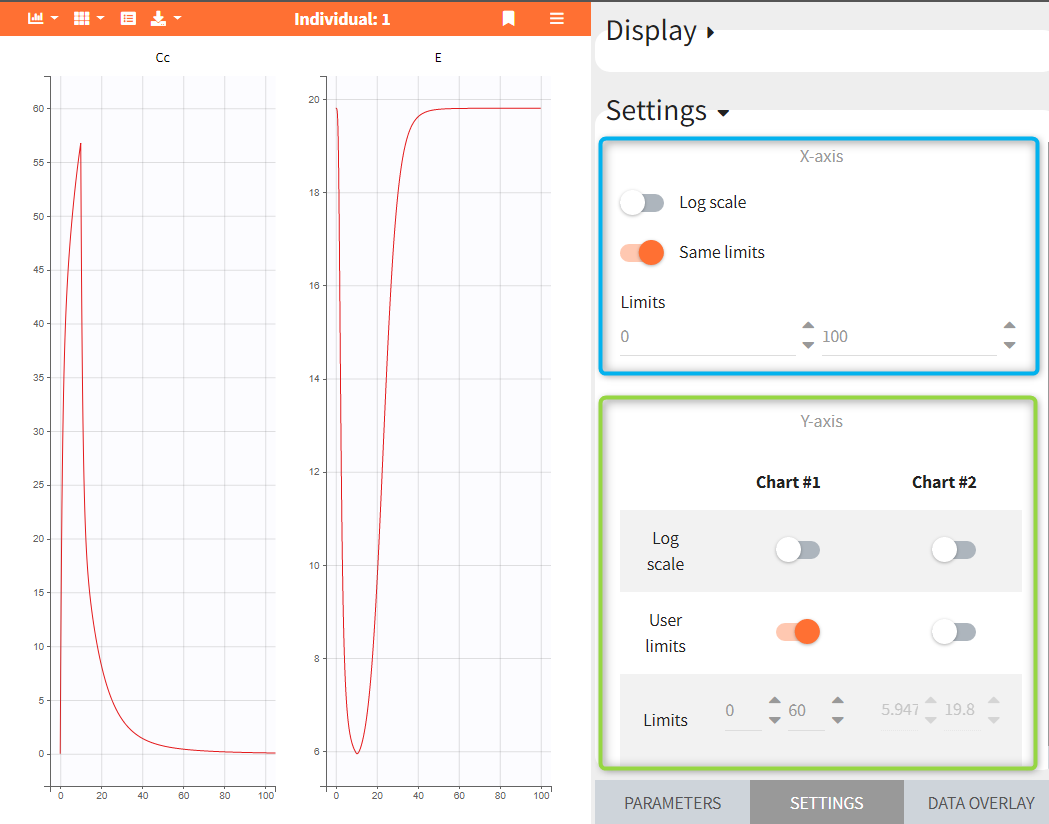Enable X-axis Log scale toggle
This screenshot has width=1049, height=824.
642,203
